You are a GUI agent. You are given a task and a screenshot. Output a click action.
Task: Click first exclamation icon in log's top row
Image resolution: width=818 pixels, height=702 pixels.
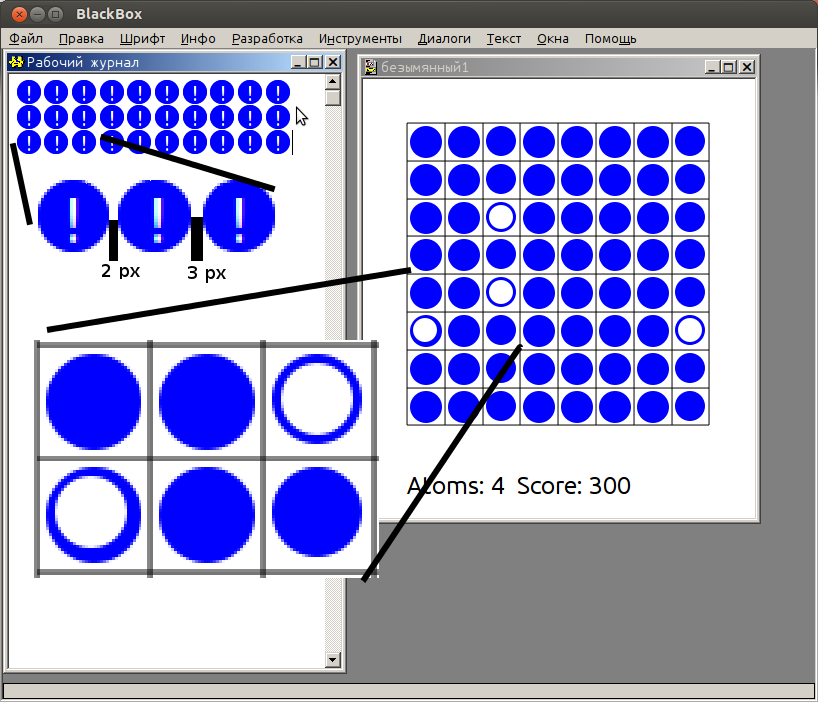coord(29,93)
